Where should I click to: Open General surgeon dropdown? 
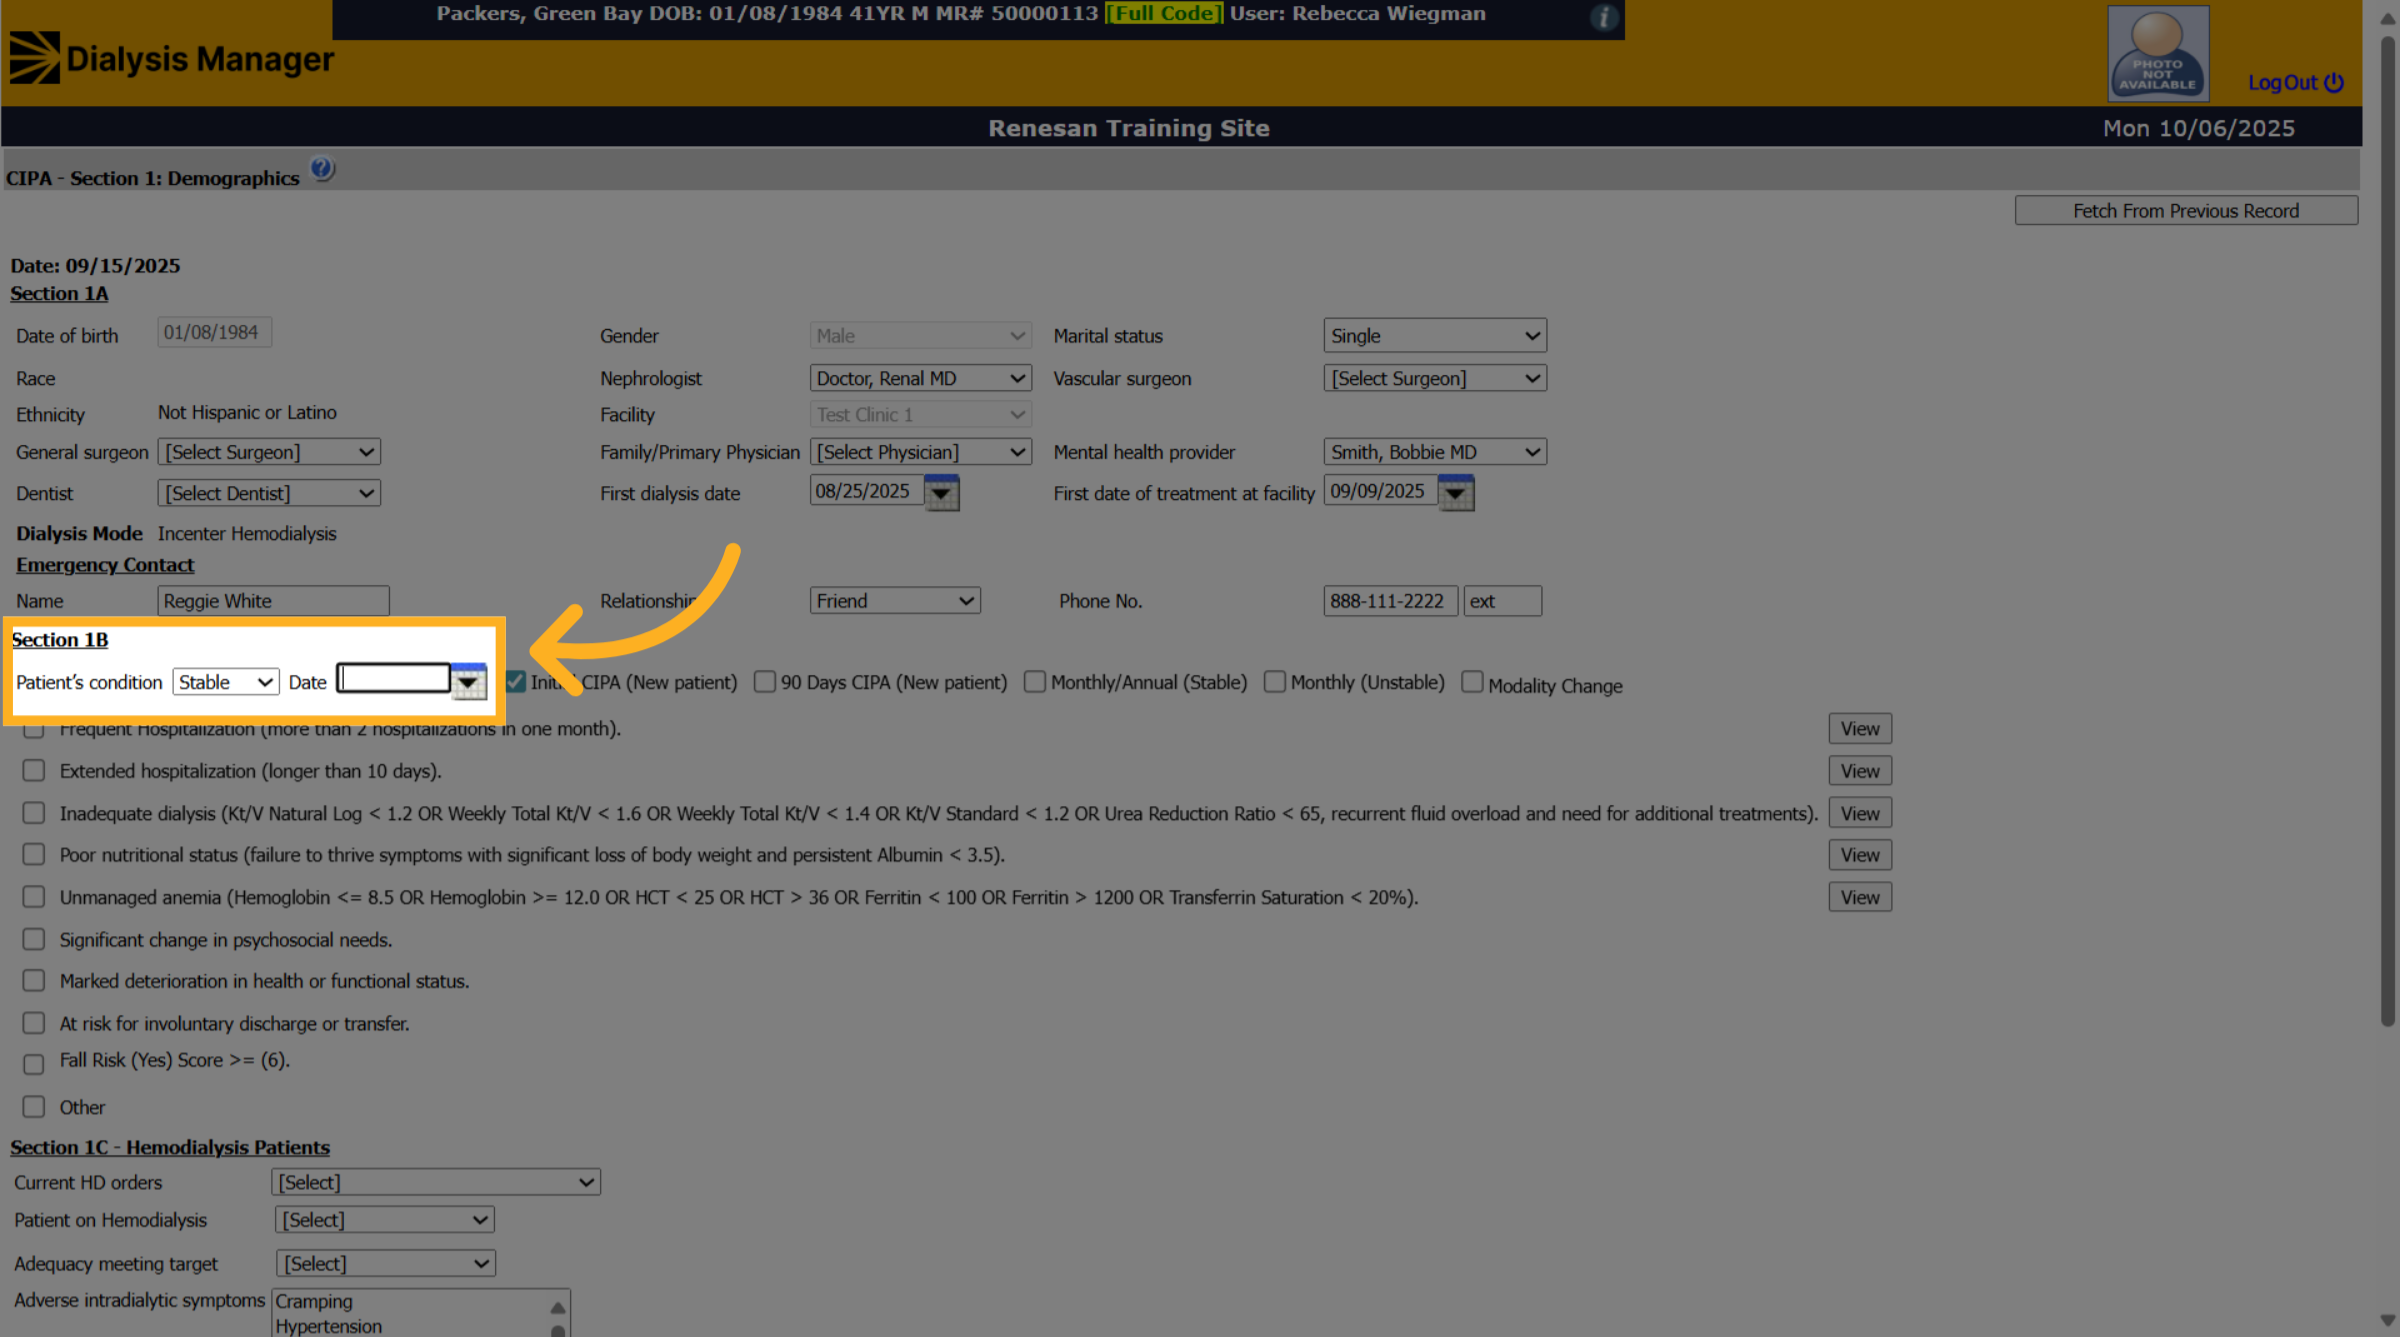point(269,452)
